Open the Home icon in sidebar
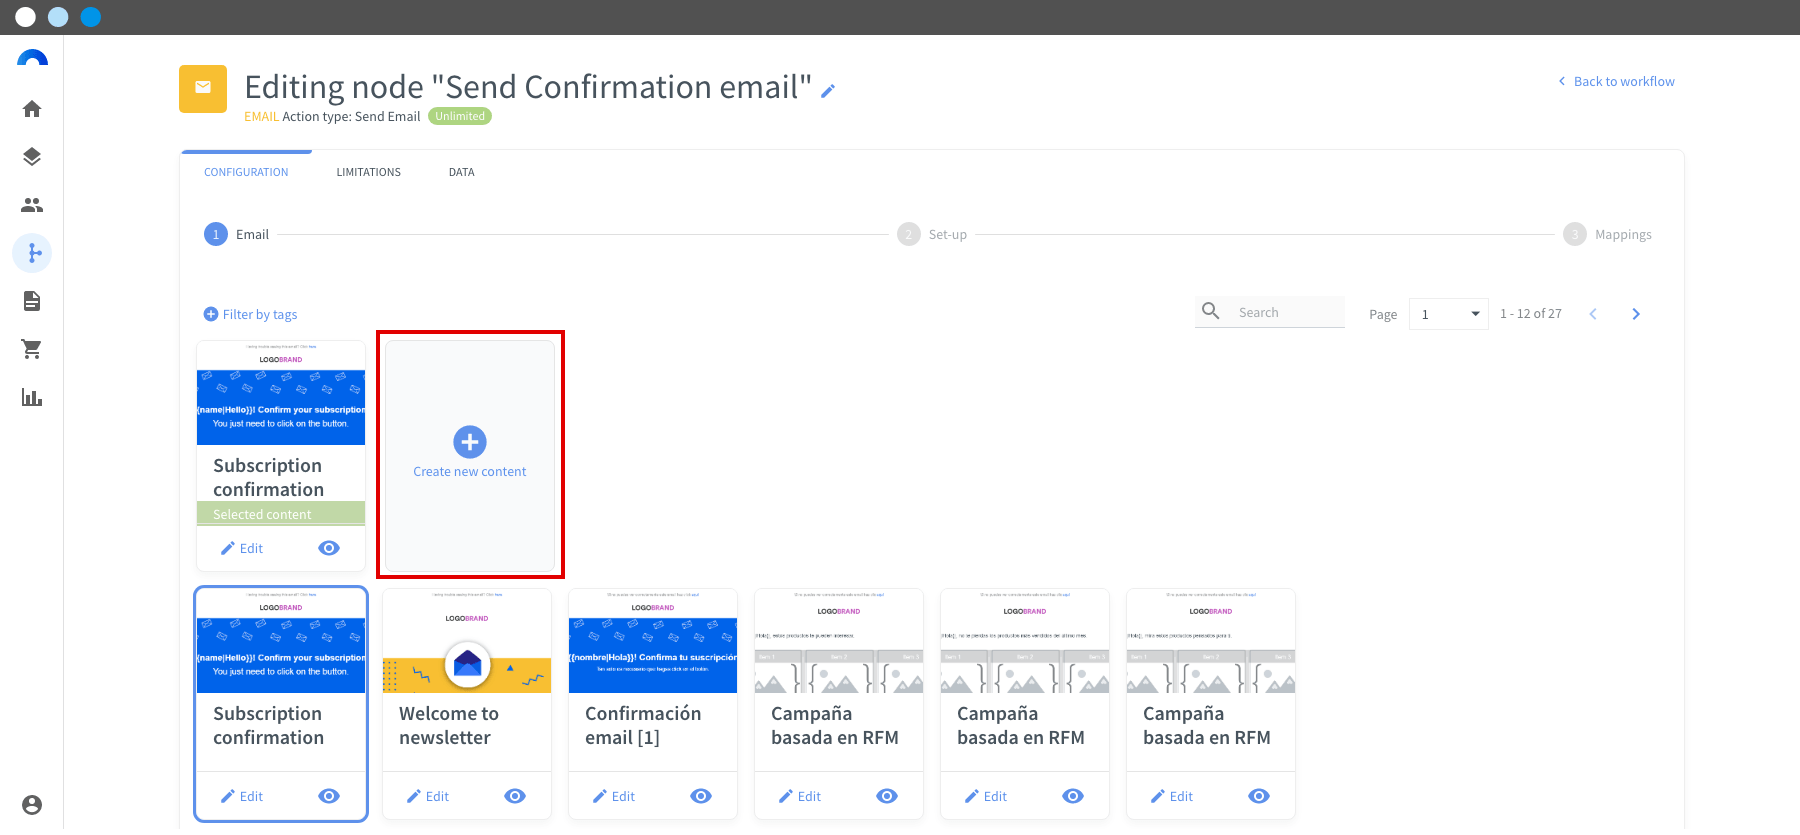The width and height of the screenshot is (1800, 835). click(32, 109)
